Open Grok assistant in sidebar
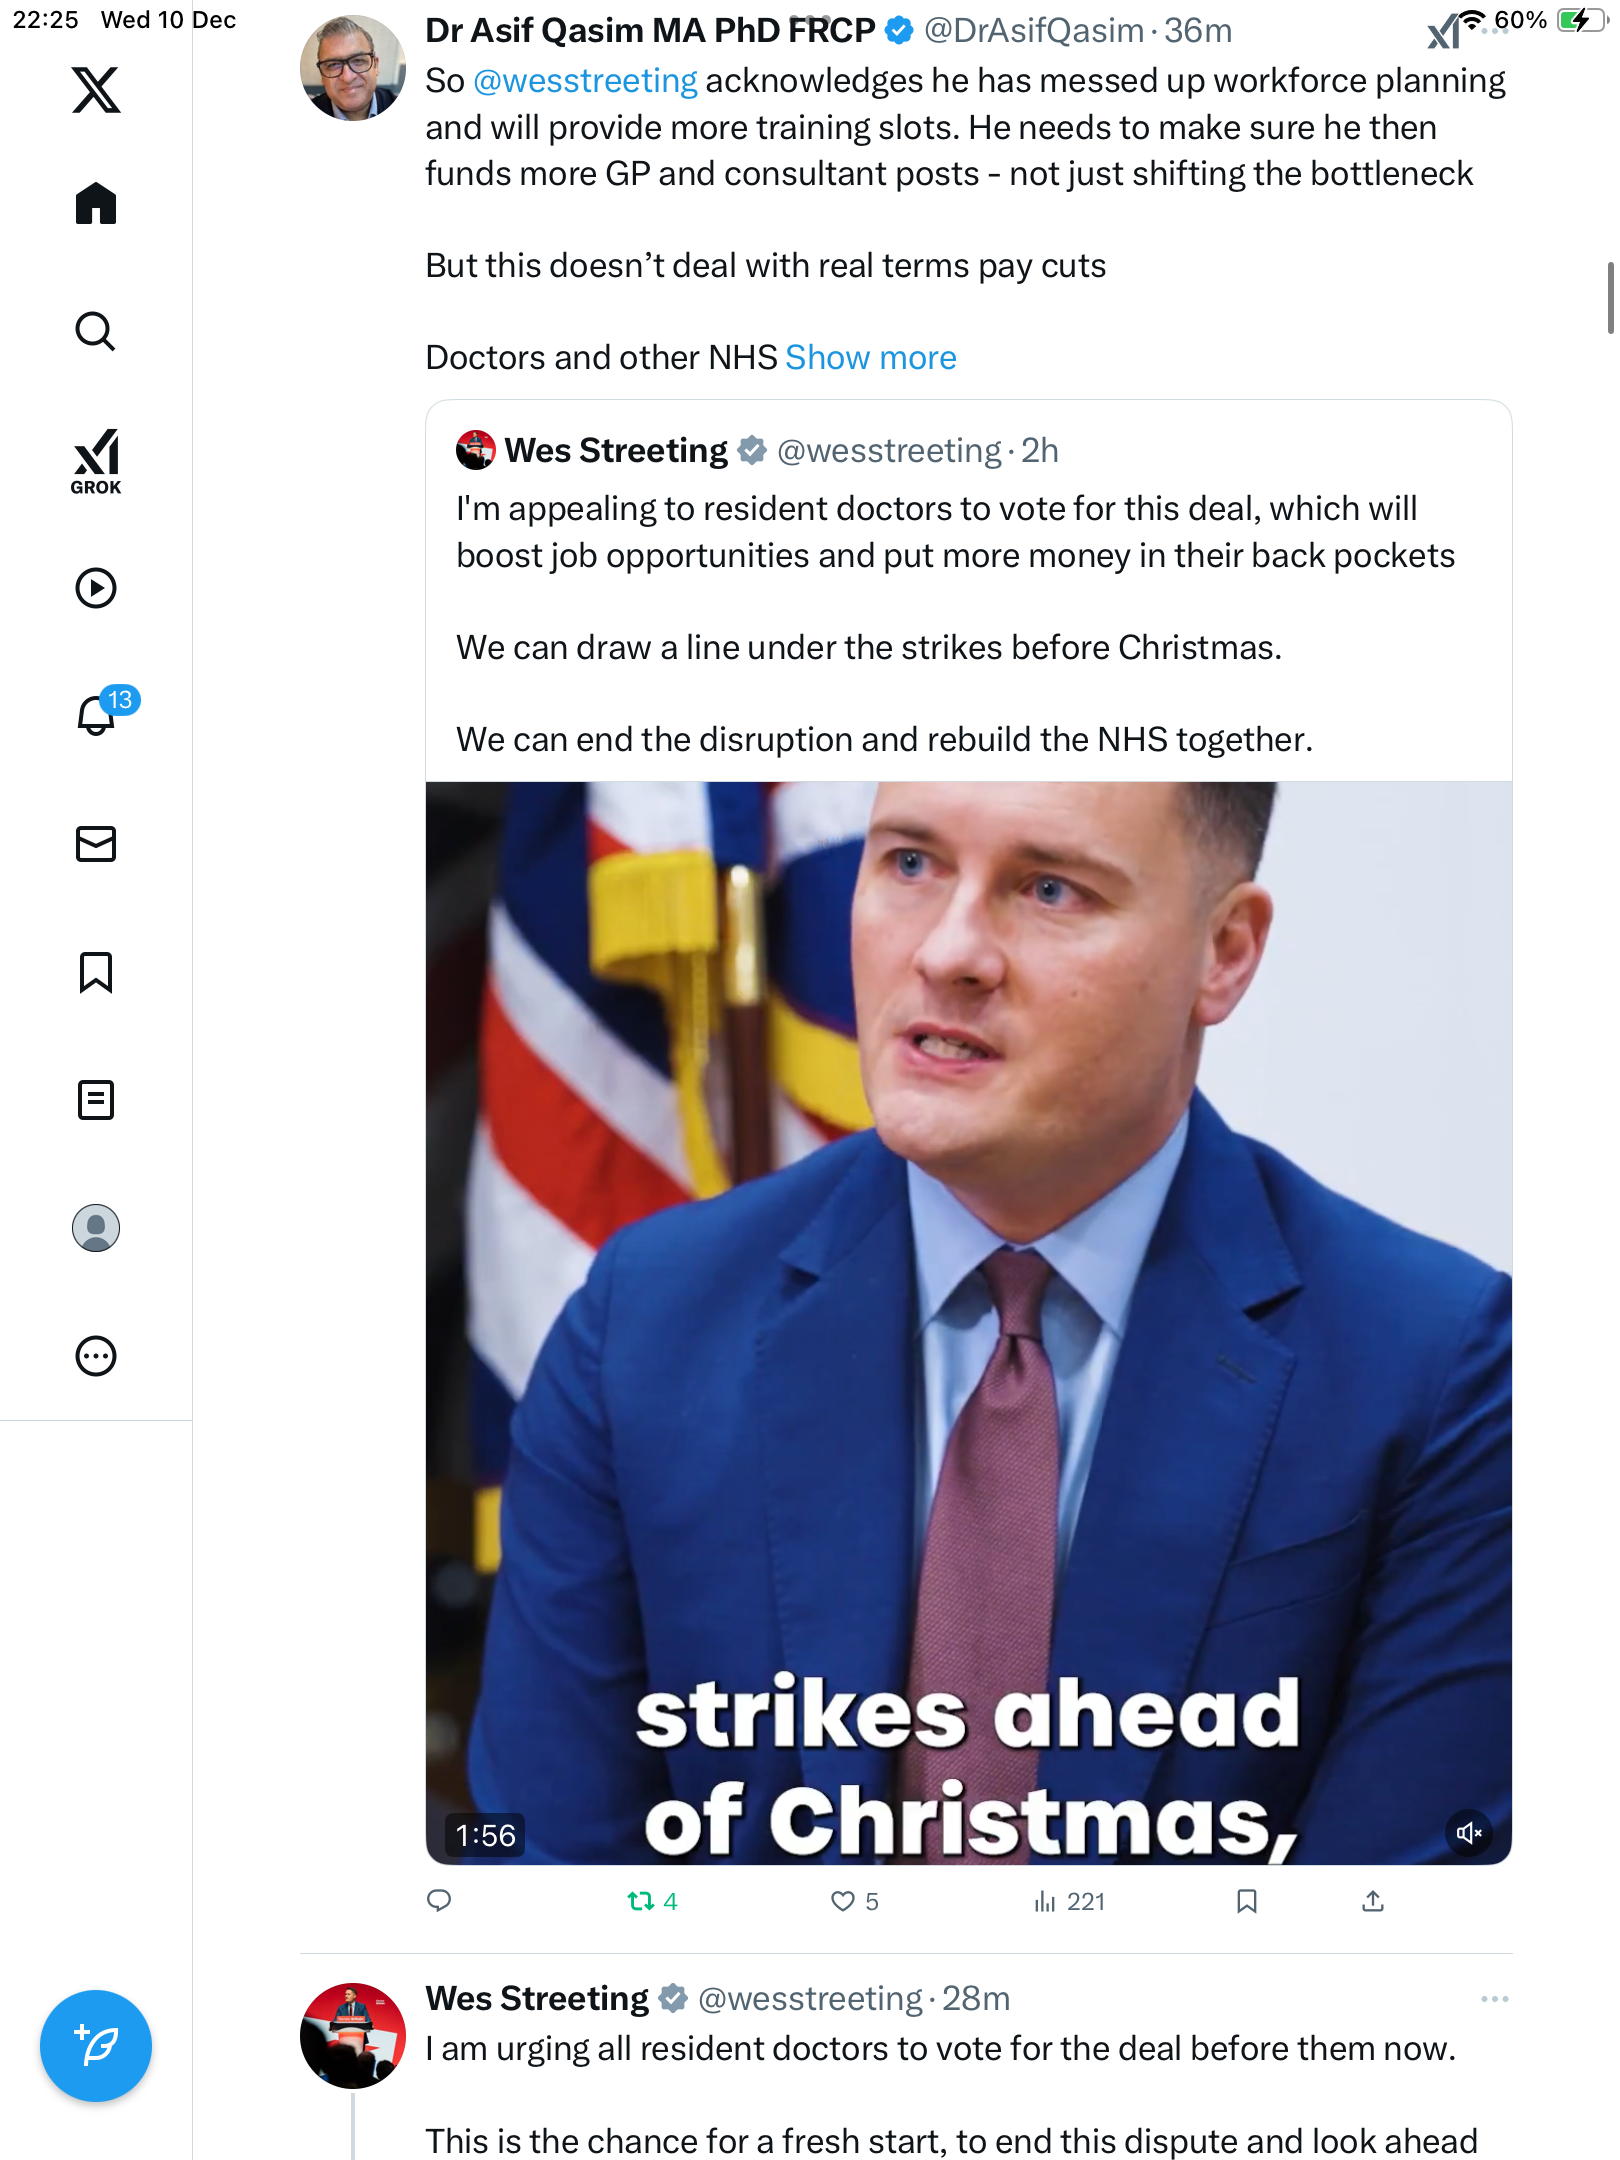Viewport: 1620px width, 2160px height. pyautogui.click(x=96, y=461)
